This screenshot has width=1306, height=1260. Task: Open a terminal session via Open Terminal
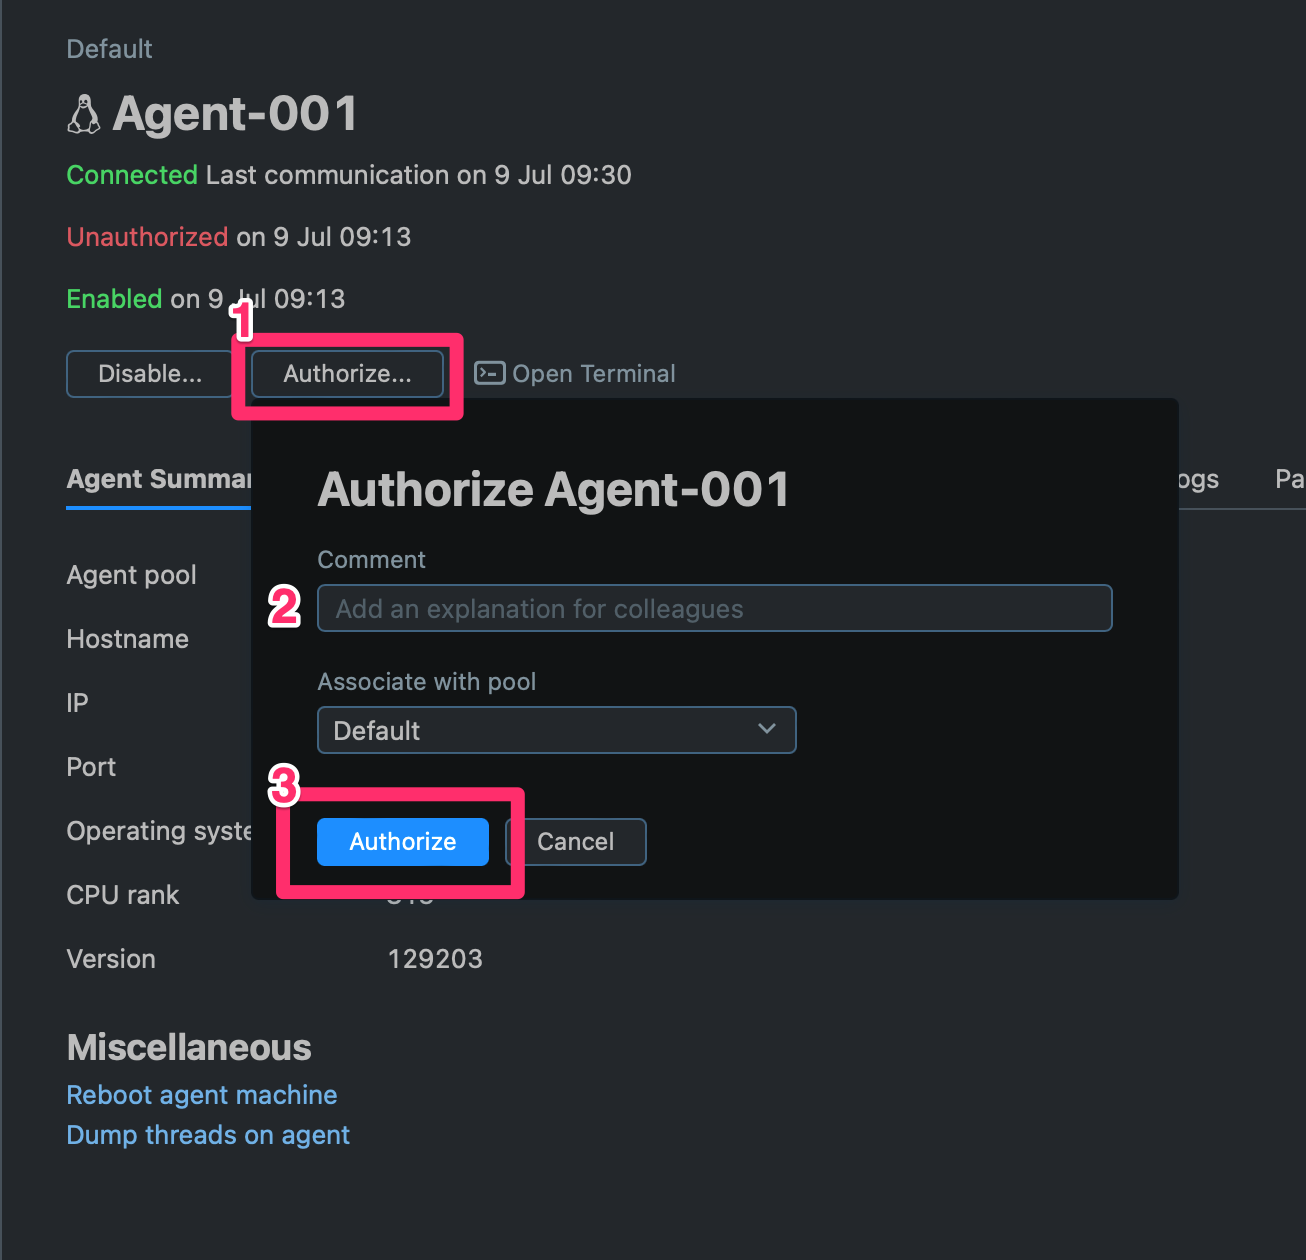click(594, 373)
